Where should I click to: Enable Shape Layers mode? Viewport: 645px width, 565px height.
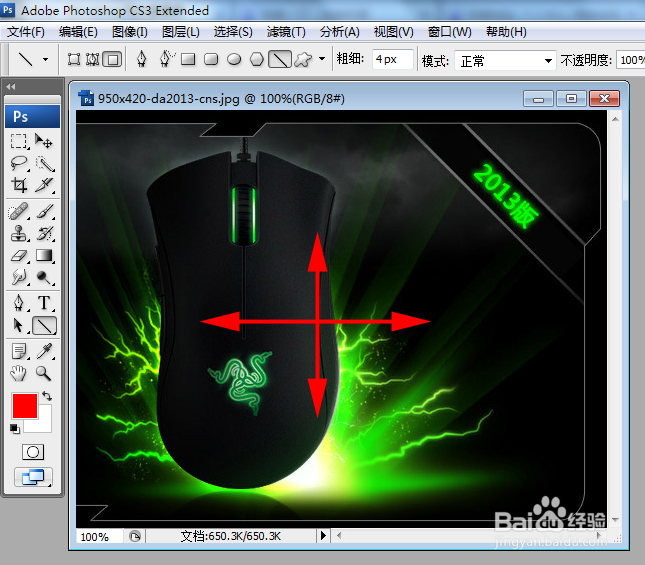pyautogui.click(x=74, y=59)
